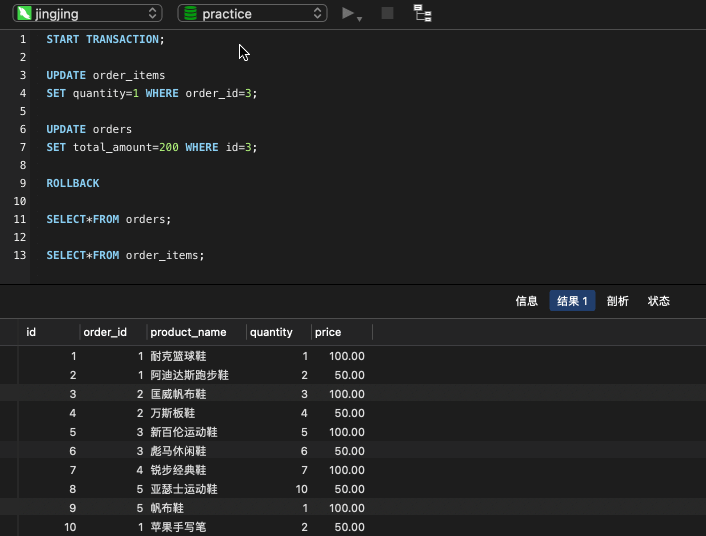Open the jingjing connection dropdown
Screen dimensions: 706x536
point(87,14)
